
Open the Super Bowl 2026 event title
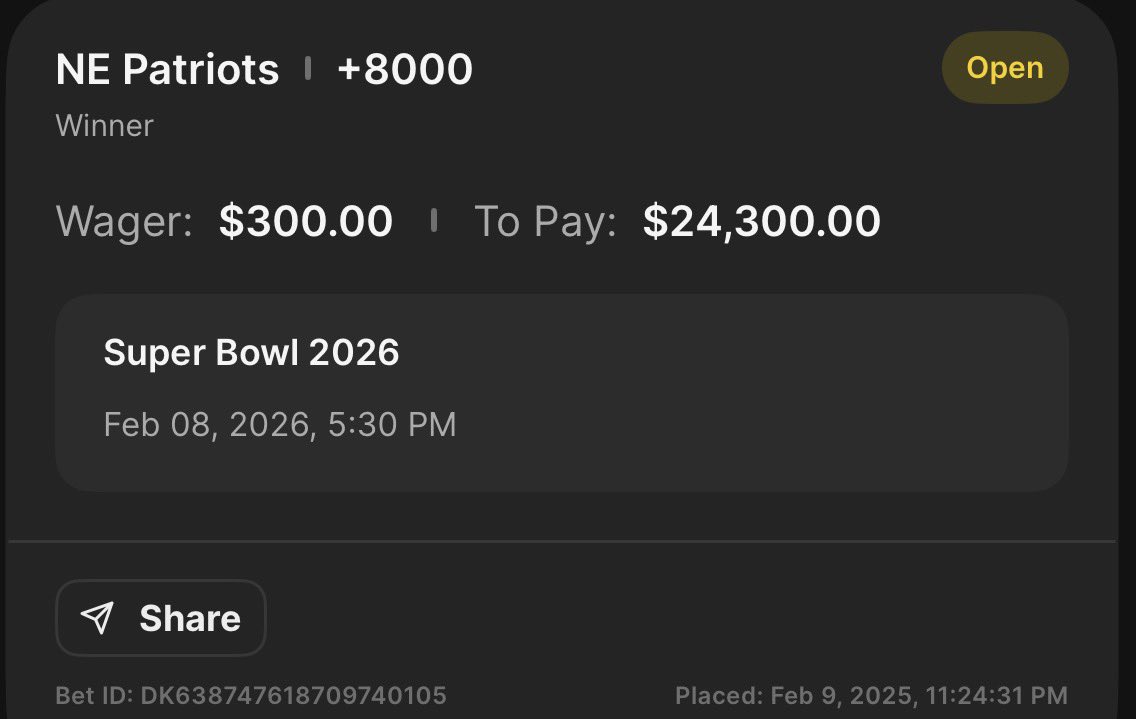pos(251,352)
